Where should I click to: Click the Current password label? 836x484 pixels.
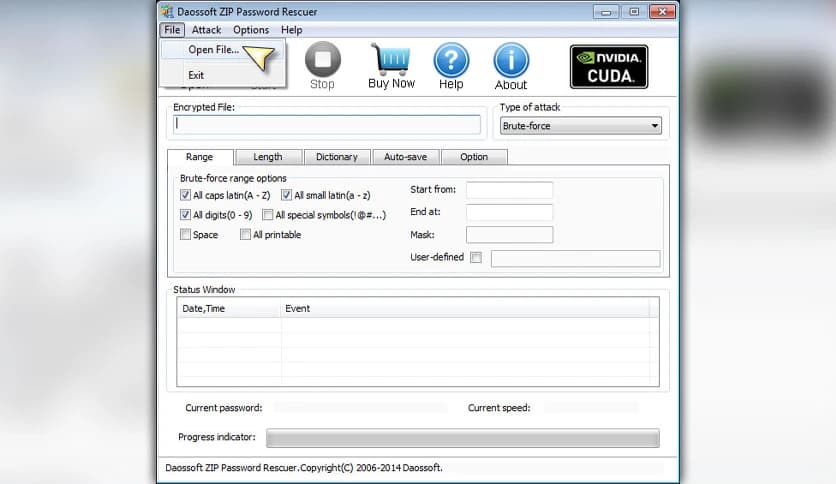[x=224, y=408]
